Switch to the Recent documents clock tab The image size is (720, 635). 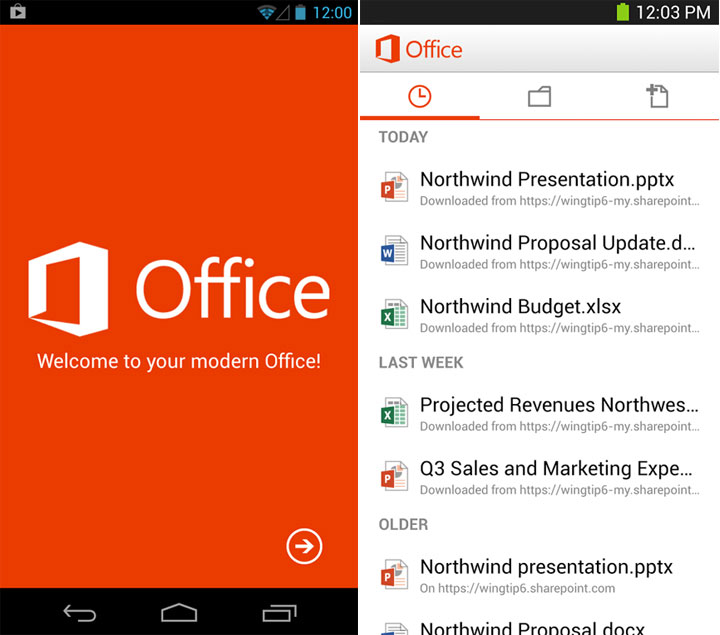420,96
